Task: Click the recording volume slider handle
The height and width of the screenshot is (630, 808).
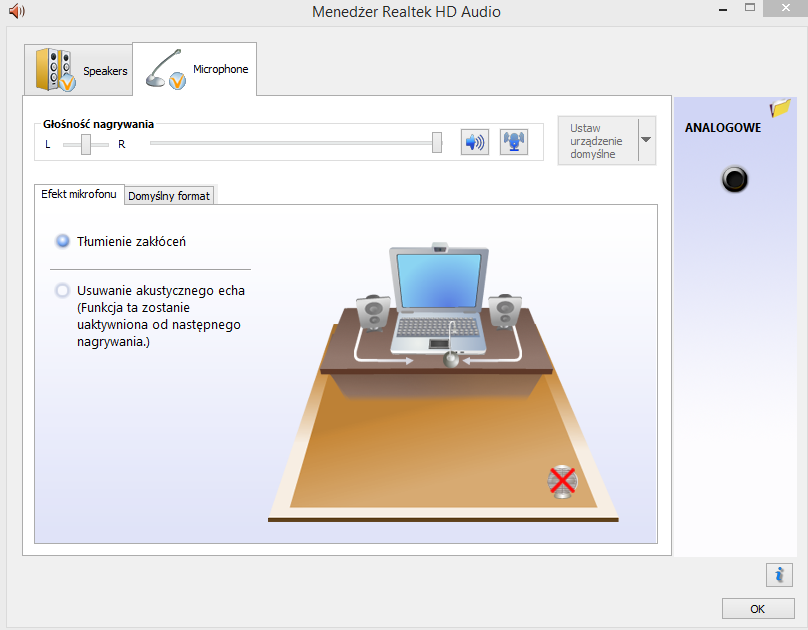Action: (x=437, y=142)
